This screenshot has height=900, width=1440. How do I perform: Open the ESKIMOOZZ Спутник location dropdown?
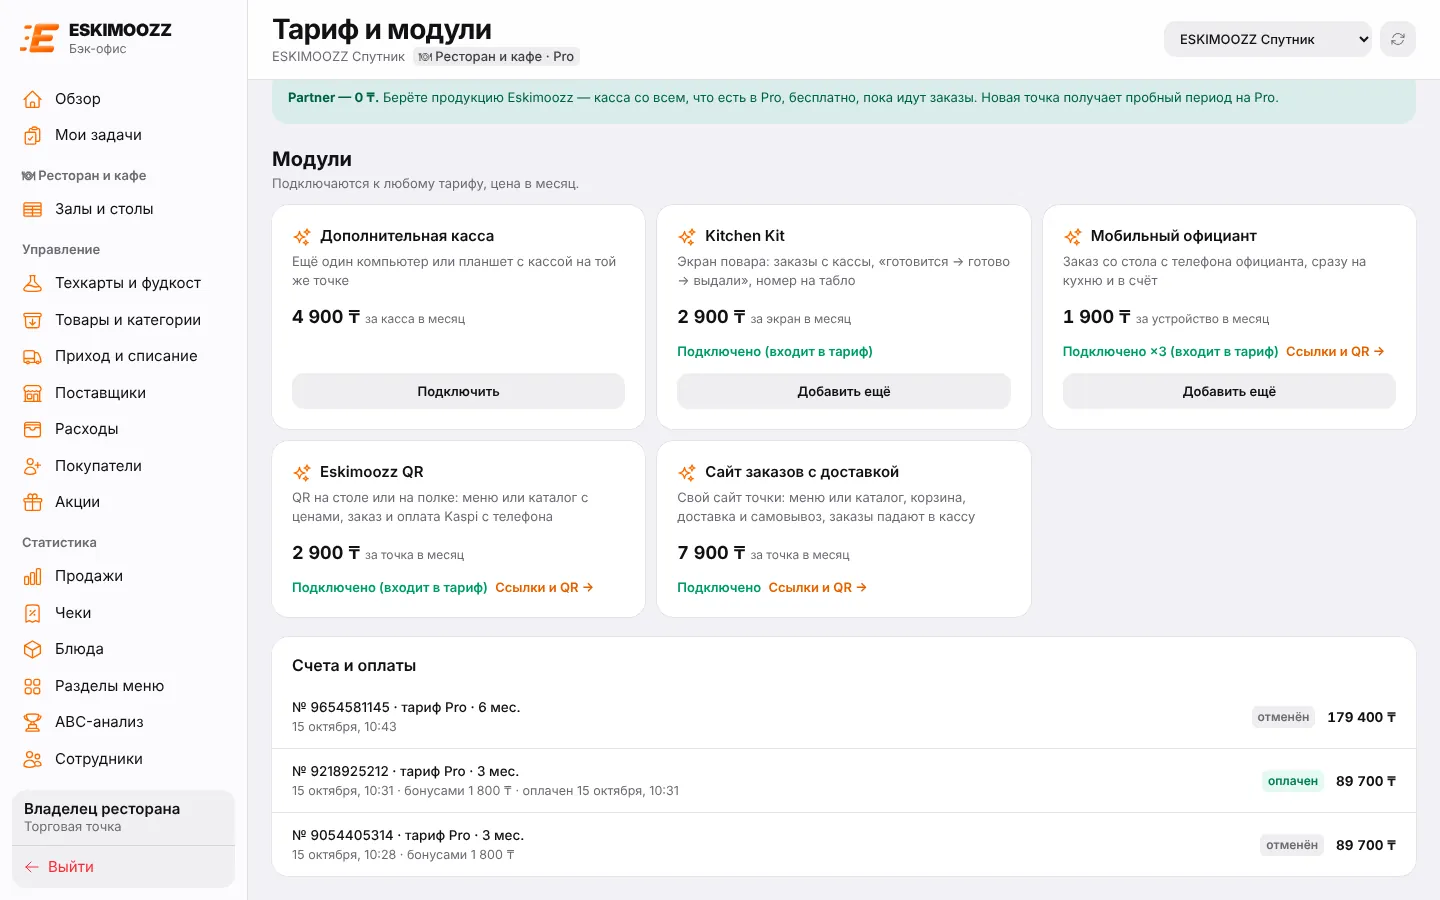pos(1267,39)
